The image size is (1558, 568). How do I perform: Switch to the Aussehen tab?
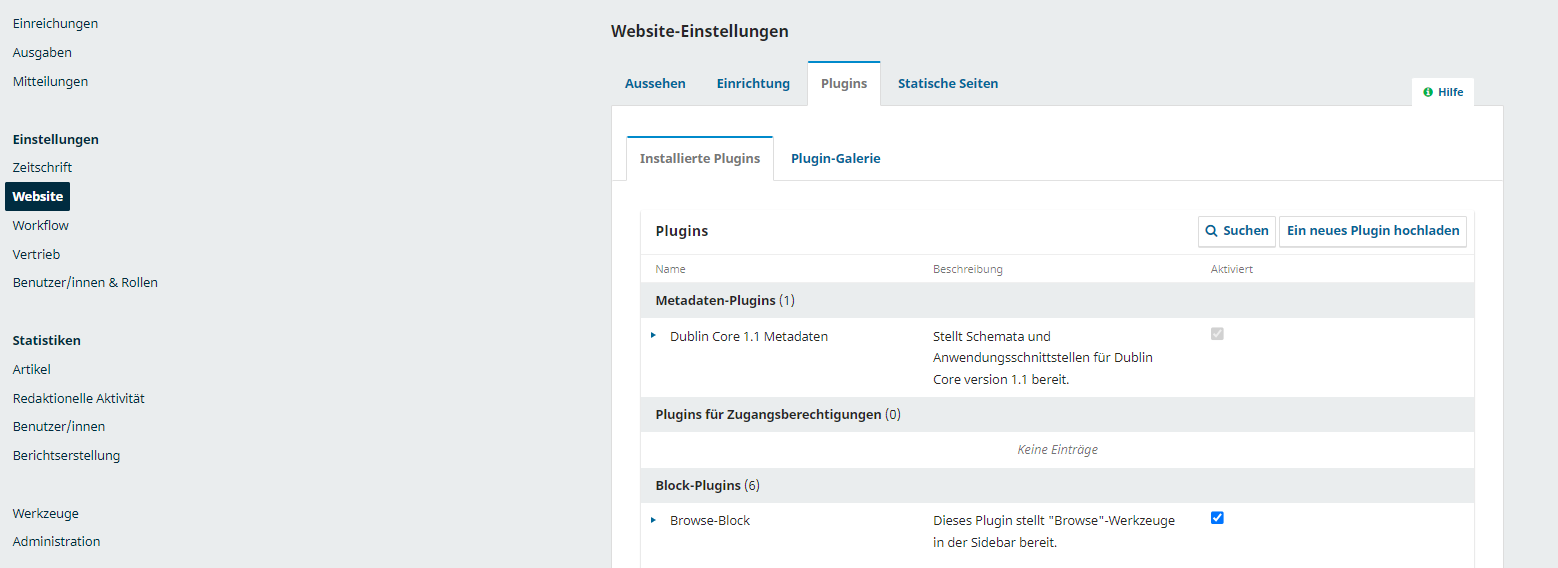pyautogui.click(x=655, y=84)
